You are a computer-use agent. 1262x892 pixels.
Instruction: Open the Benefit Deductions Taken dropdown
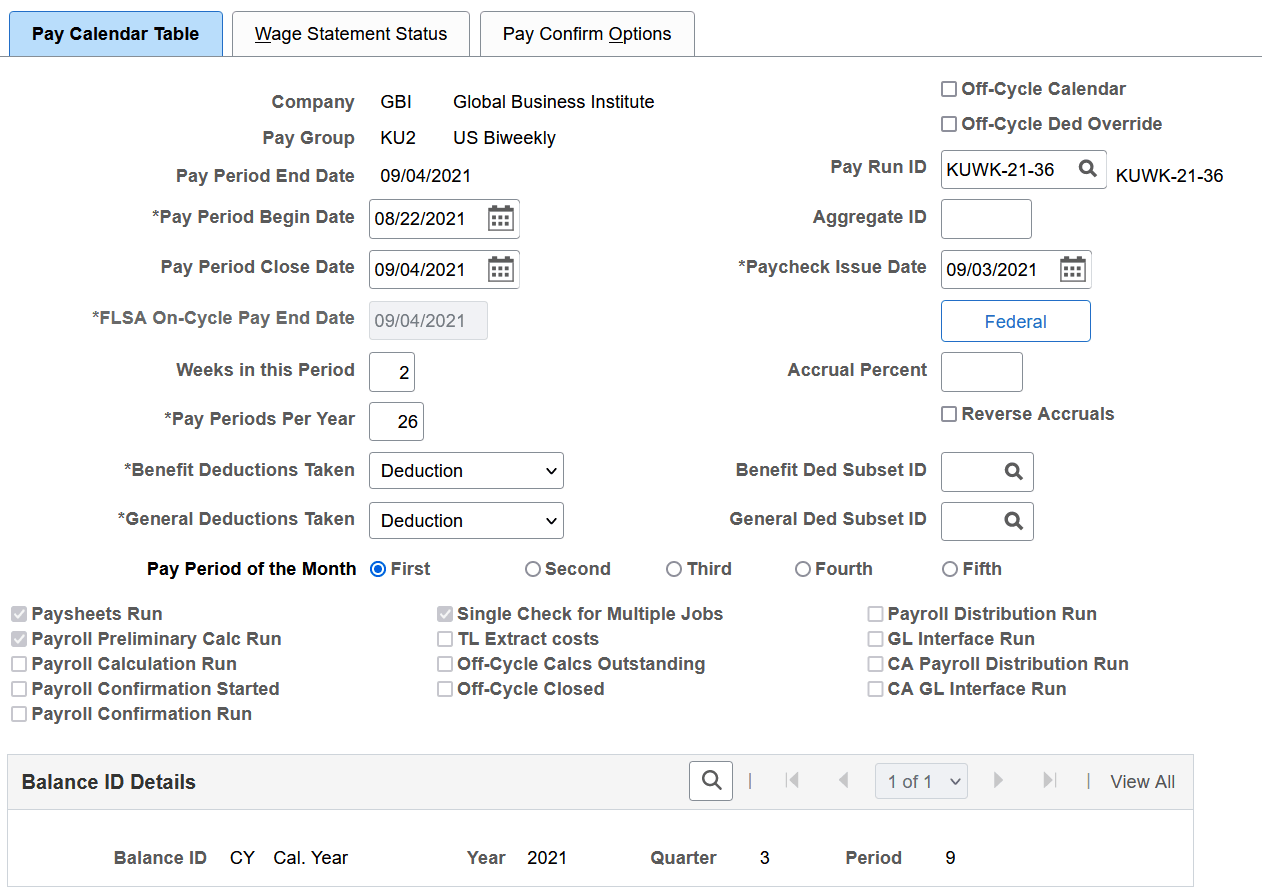tap(466, 470)
